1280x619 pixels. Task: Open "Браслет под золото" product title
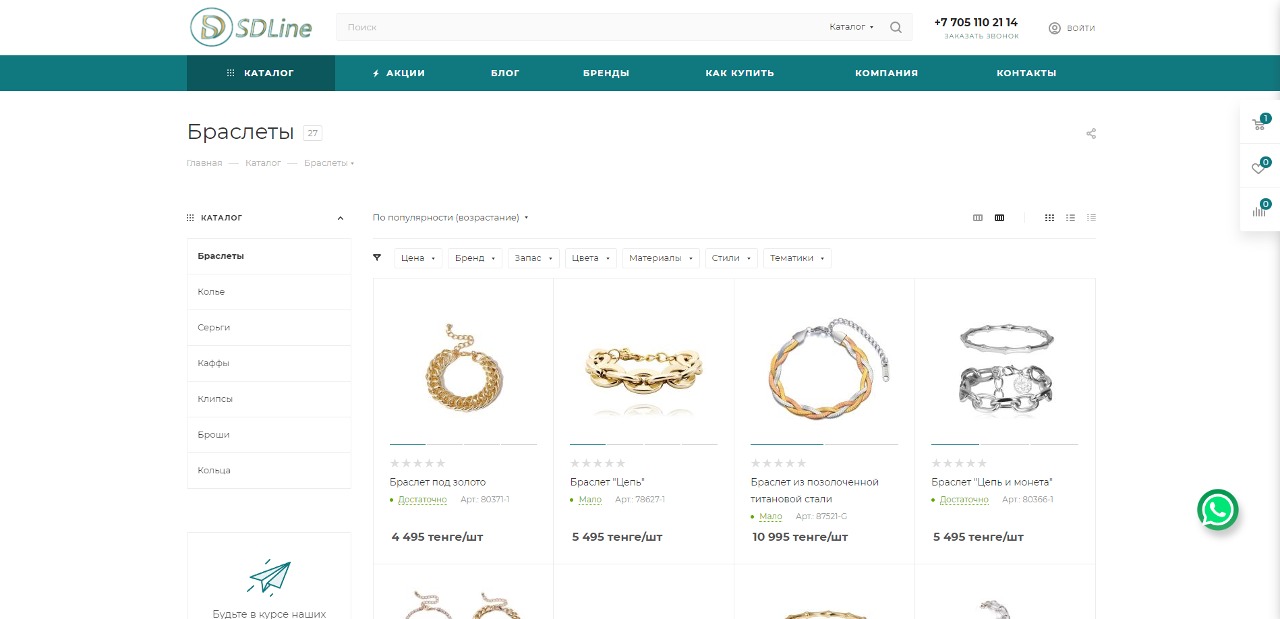[x=438, y=482]
